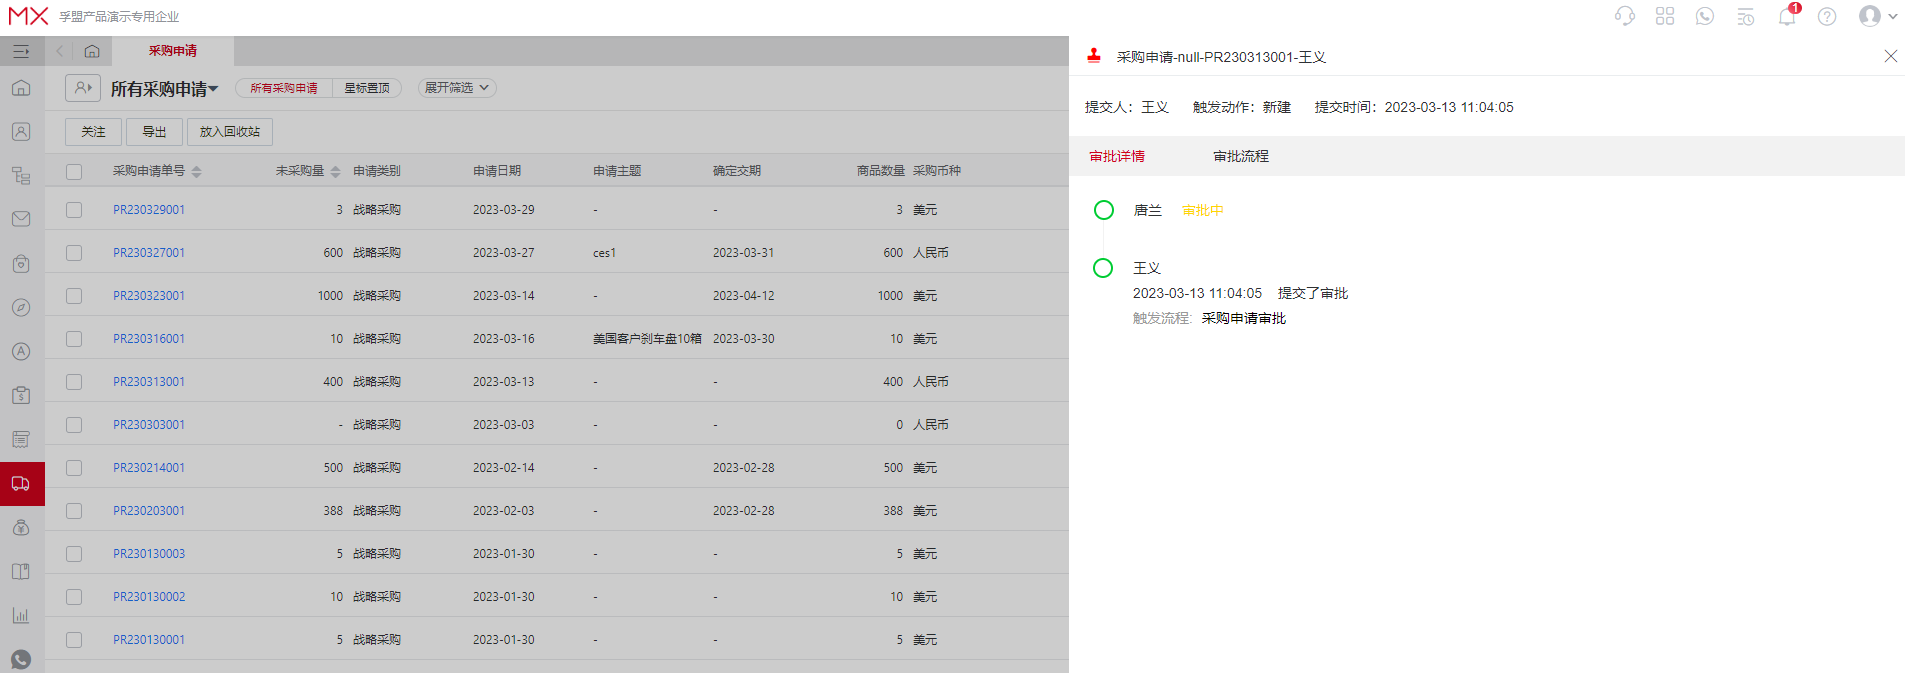Open the customer service headset icon

point(1624,17)
